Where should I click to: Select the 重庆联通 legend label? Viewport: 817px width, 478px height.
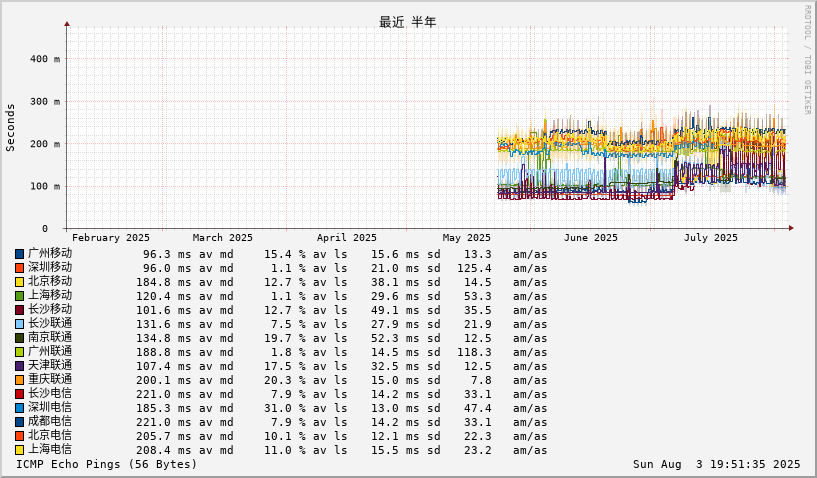[x=50, y=380]
